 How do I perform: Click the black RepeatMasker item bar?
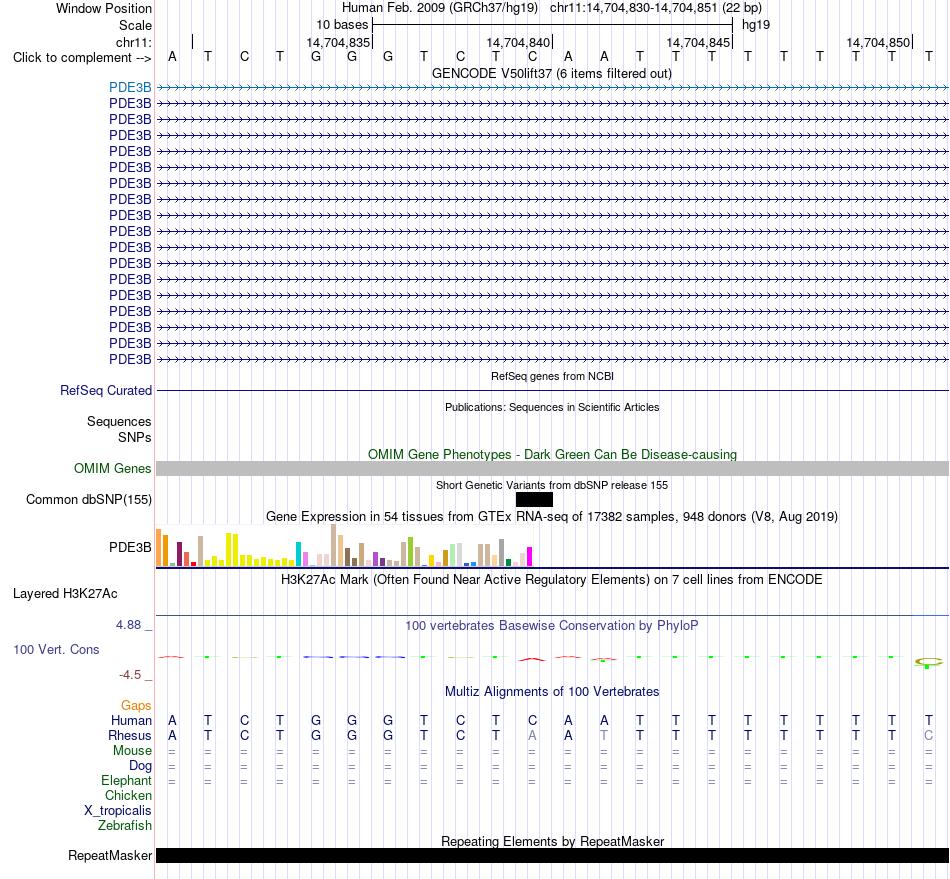click(552, 855)
